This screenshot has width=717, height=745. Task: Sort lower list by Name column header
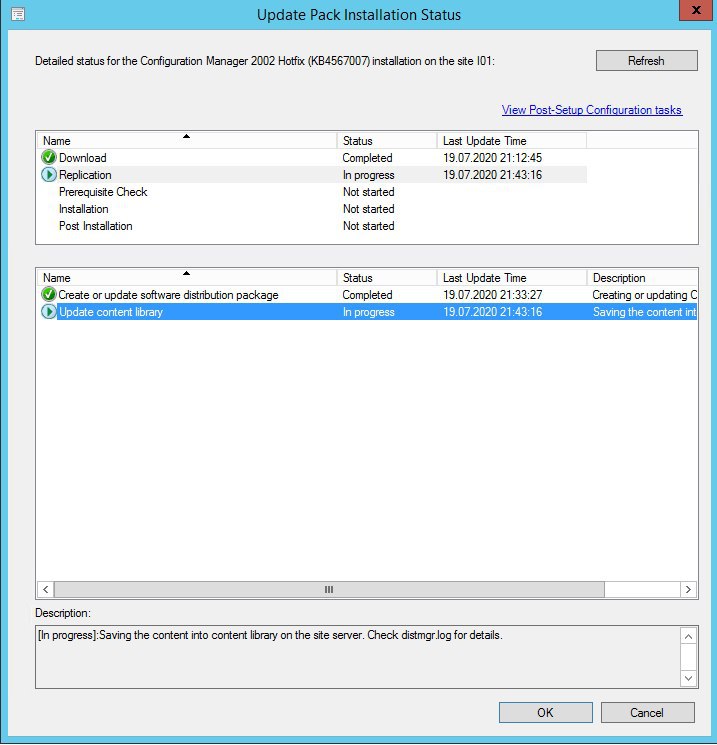(187, 277)
